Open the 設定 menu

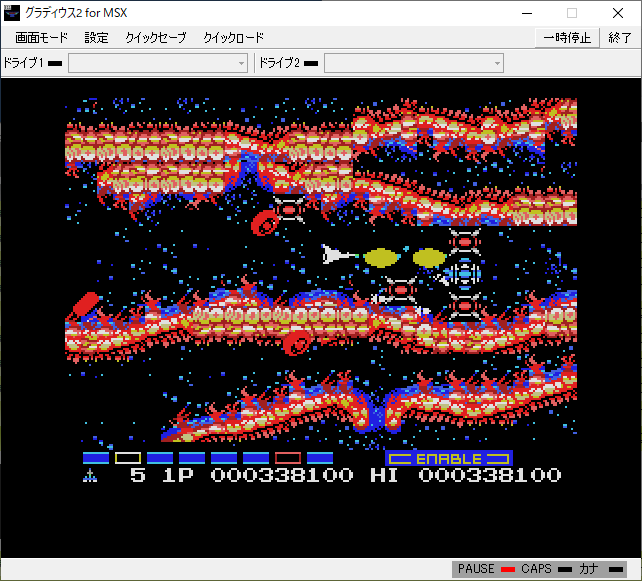click(96, 38)
